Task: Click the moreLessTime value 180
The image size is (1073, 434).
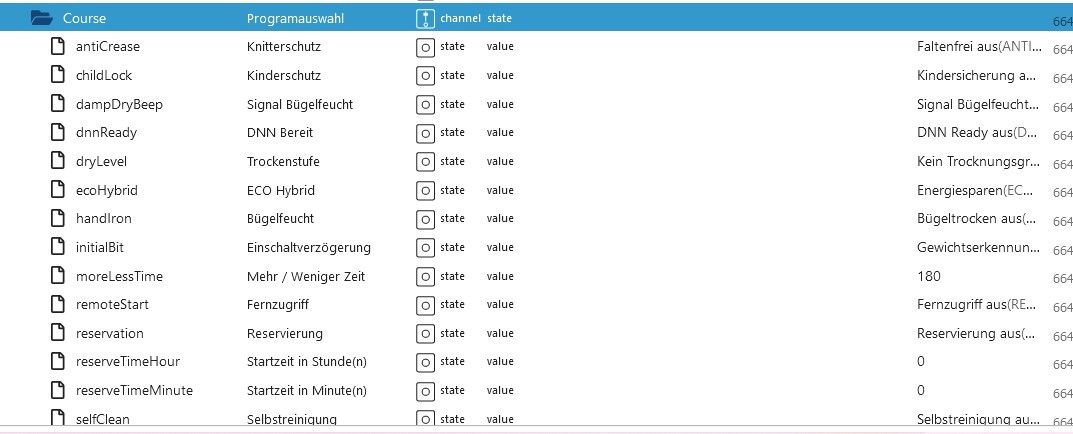Action: tap(928, 276)
